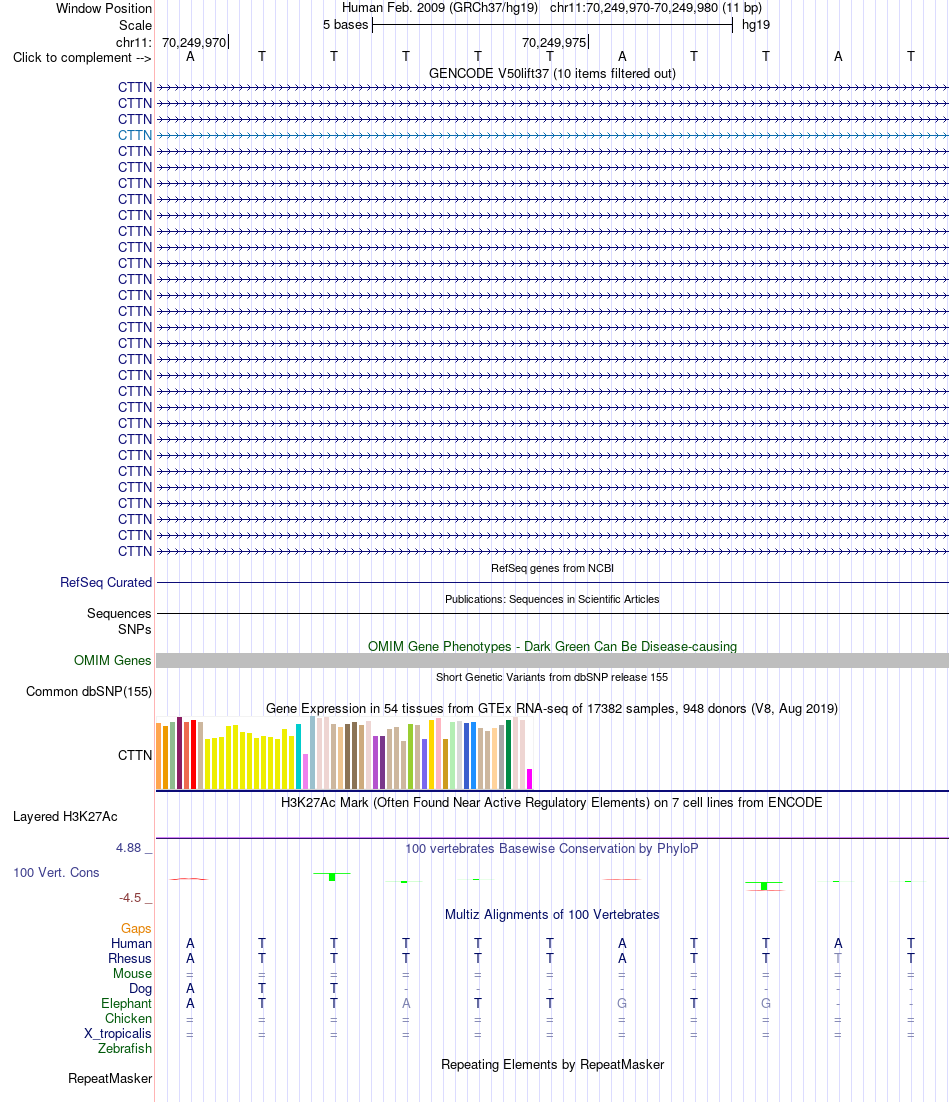Select the light blue highlighted CTTN transcript label

point(135,135)
